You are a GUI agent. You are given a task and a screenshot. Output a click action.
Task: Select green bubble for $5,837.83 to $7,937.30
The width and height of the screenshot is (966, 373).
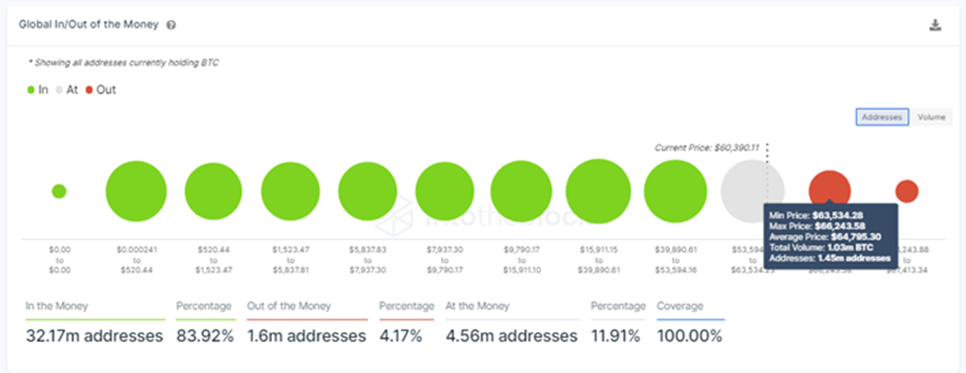click(367, 191)
